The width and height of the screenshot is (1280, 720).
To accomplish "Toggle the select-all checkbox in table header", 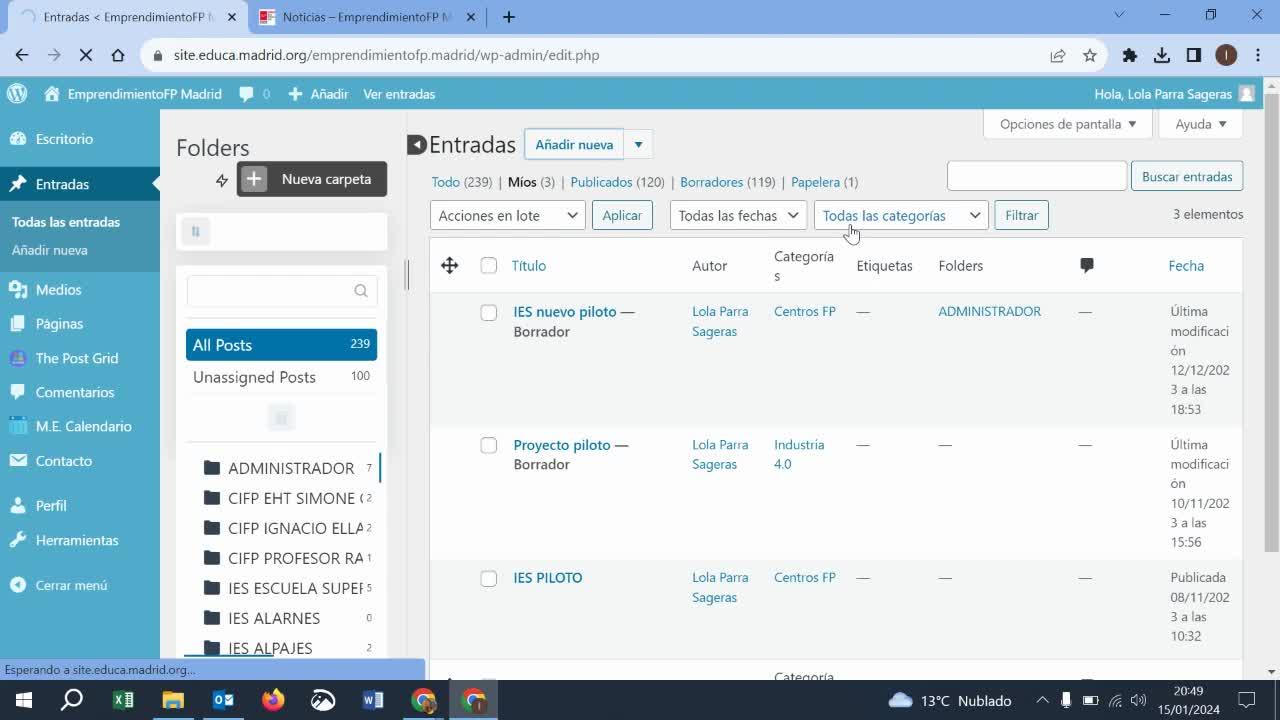I will click(488, 265).
